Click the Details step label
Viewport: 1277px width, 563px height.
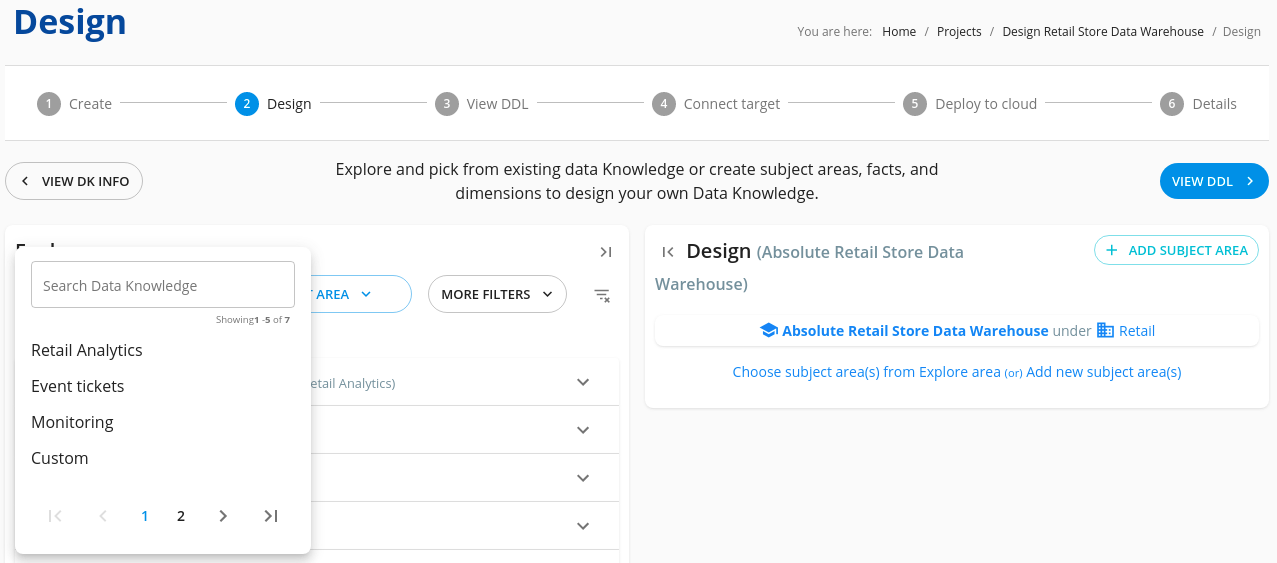[1215, 104]
